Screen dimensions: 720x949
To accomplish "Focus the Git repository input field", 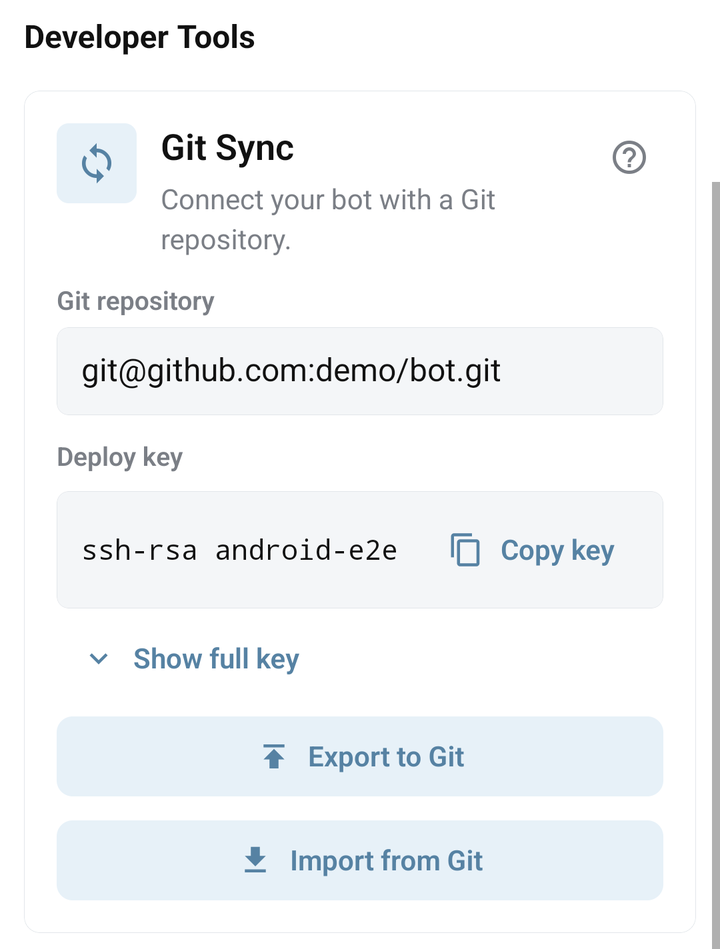I will (x=360, y=371).
